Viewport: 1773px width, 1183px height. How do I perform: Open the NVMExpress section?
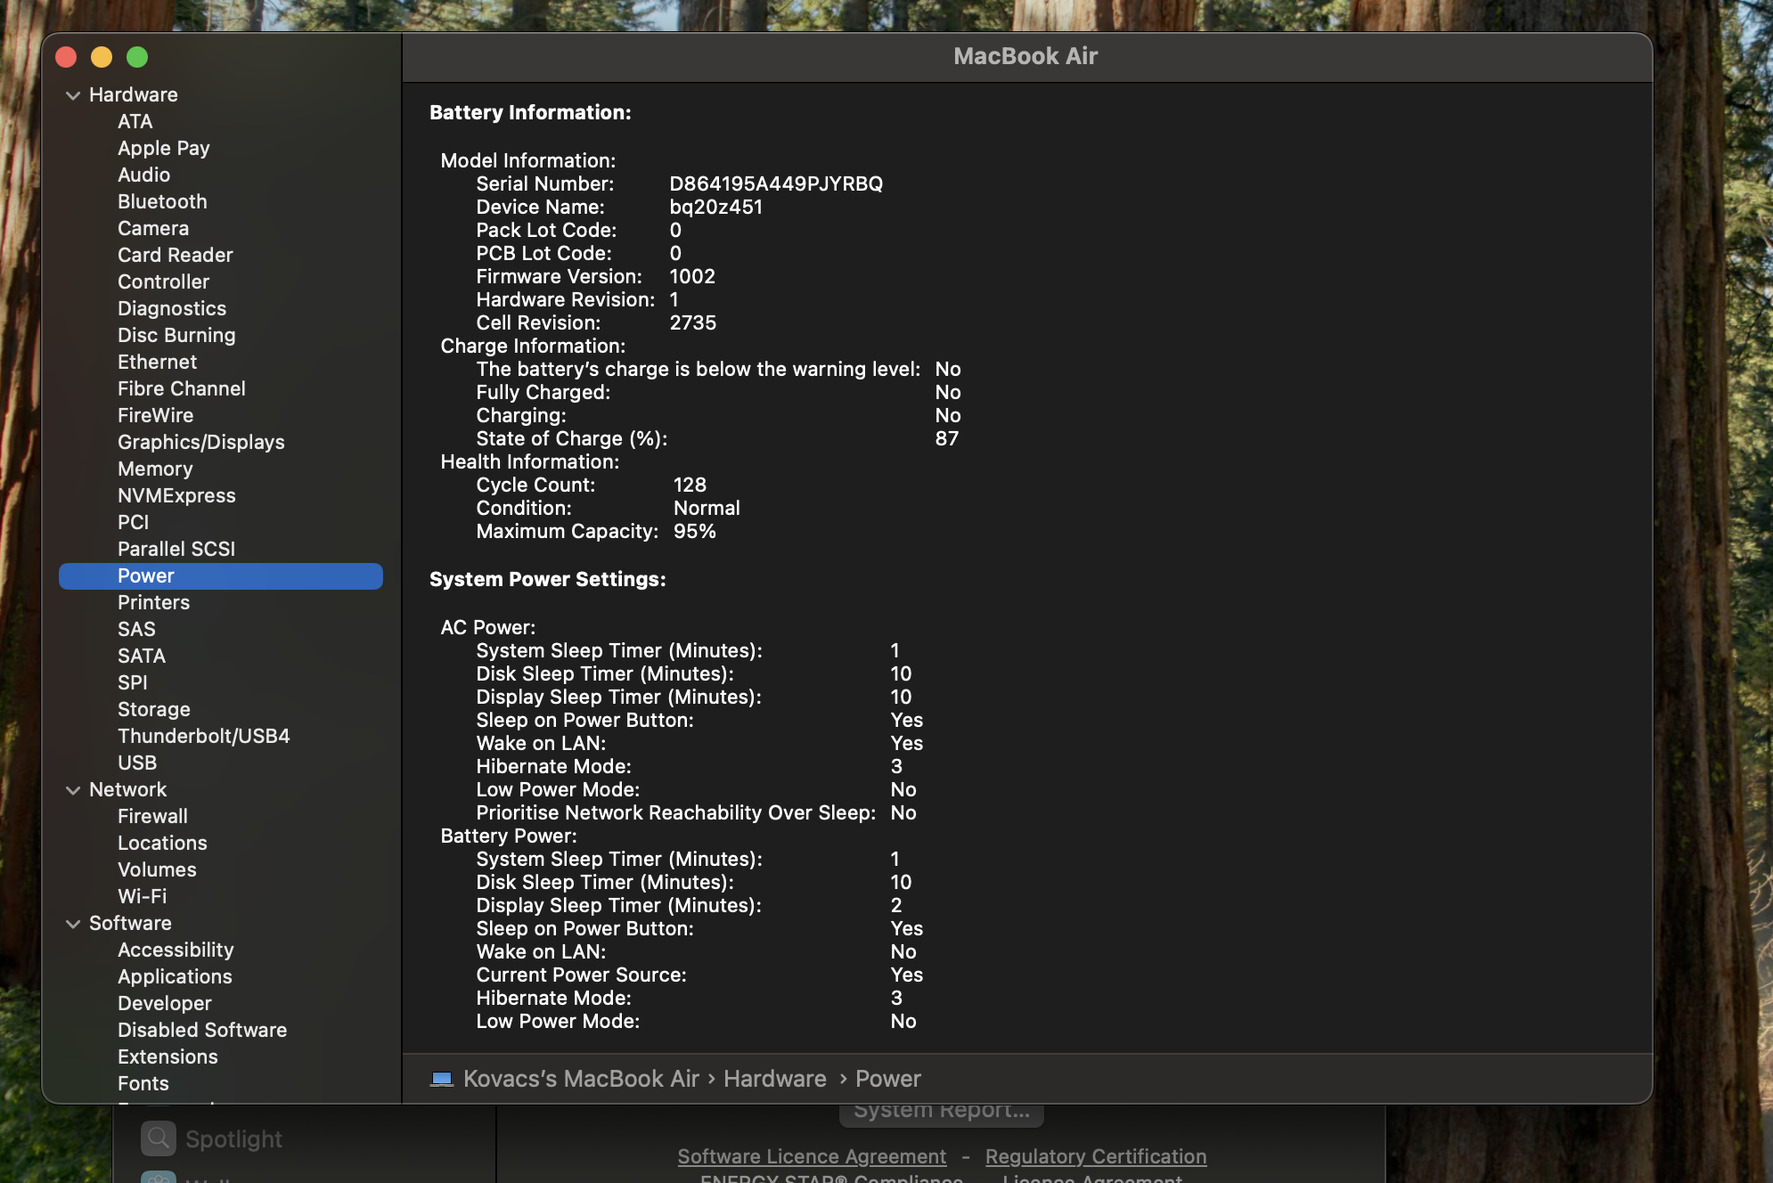coord(177,496)
